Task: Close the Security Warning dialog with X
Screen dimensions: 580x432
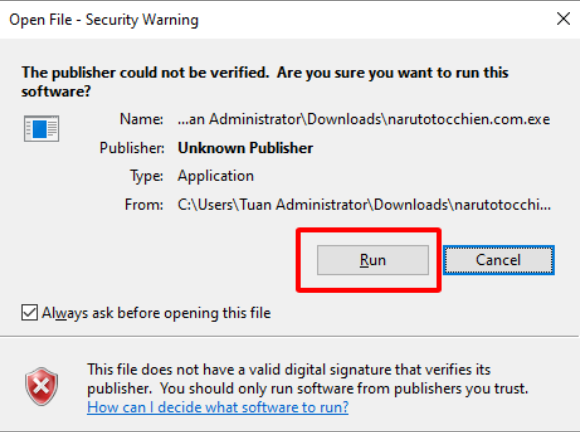Action: pos(563,18)
